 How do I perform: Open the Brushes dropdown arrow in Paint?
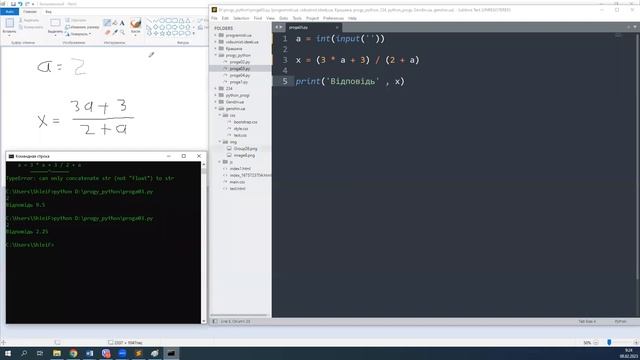click(136, 36)
